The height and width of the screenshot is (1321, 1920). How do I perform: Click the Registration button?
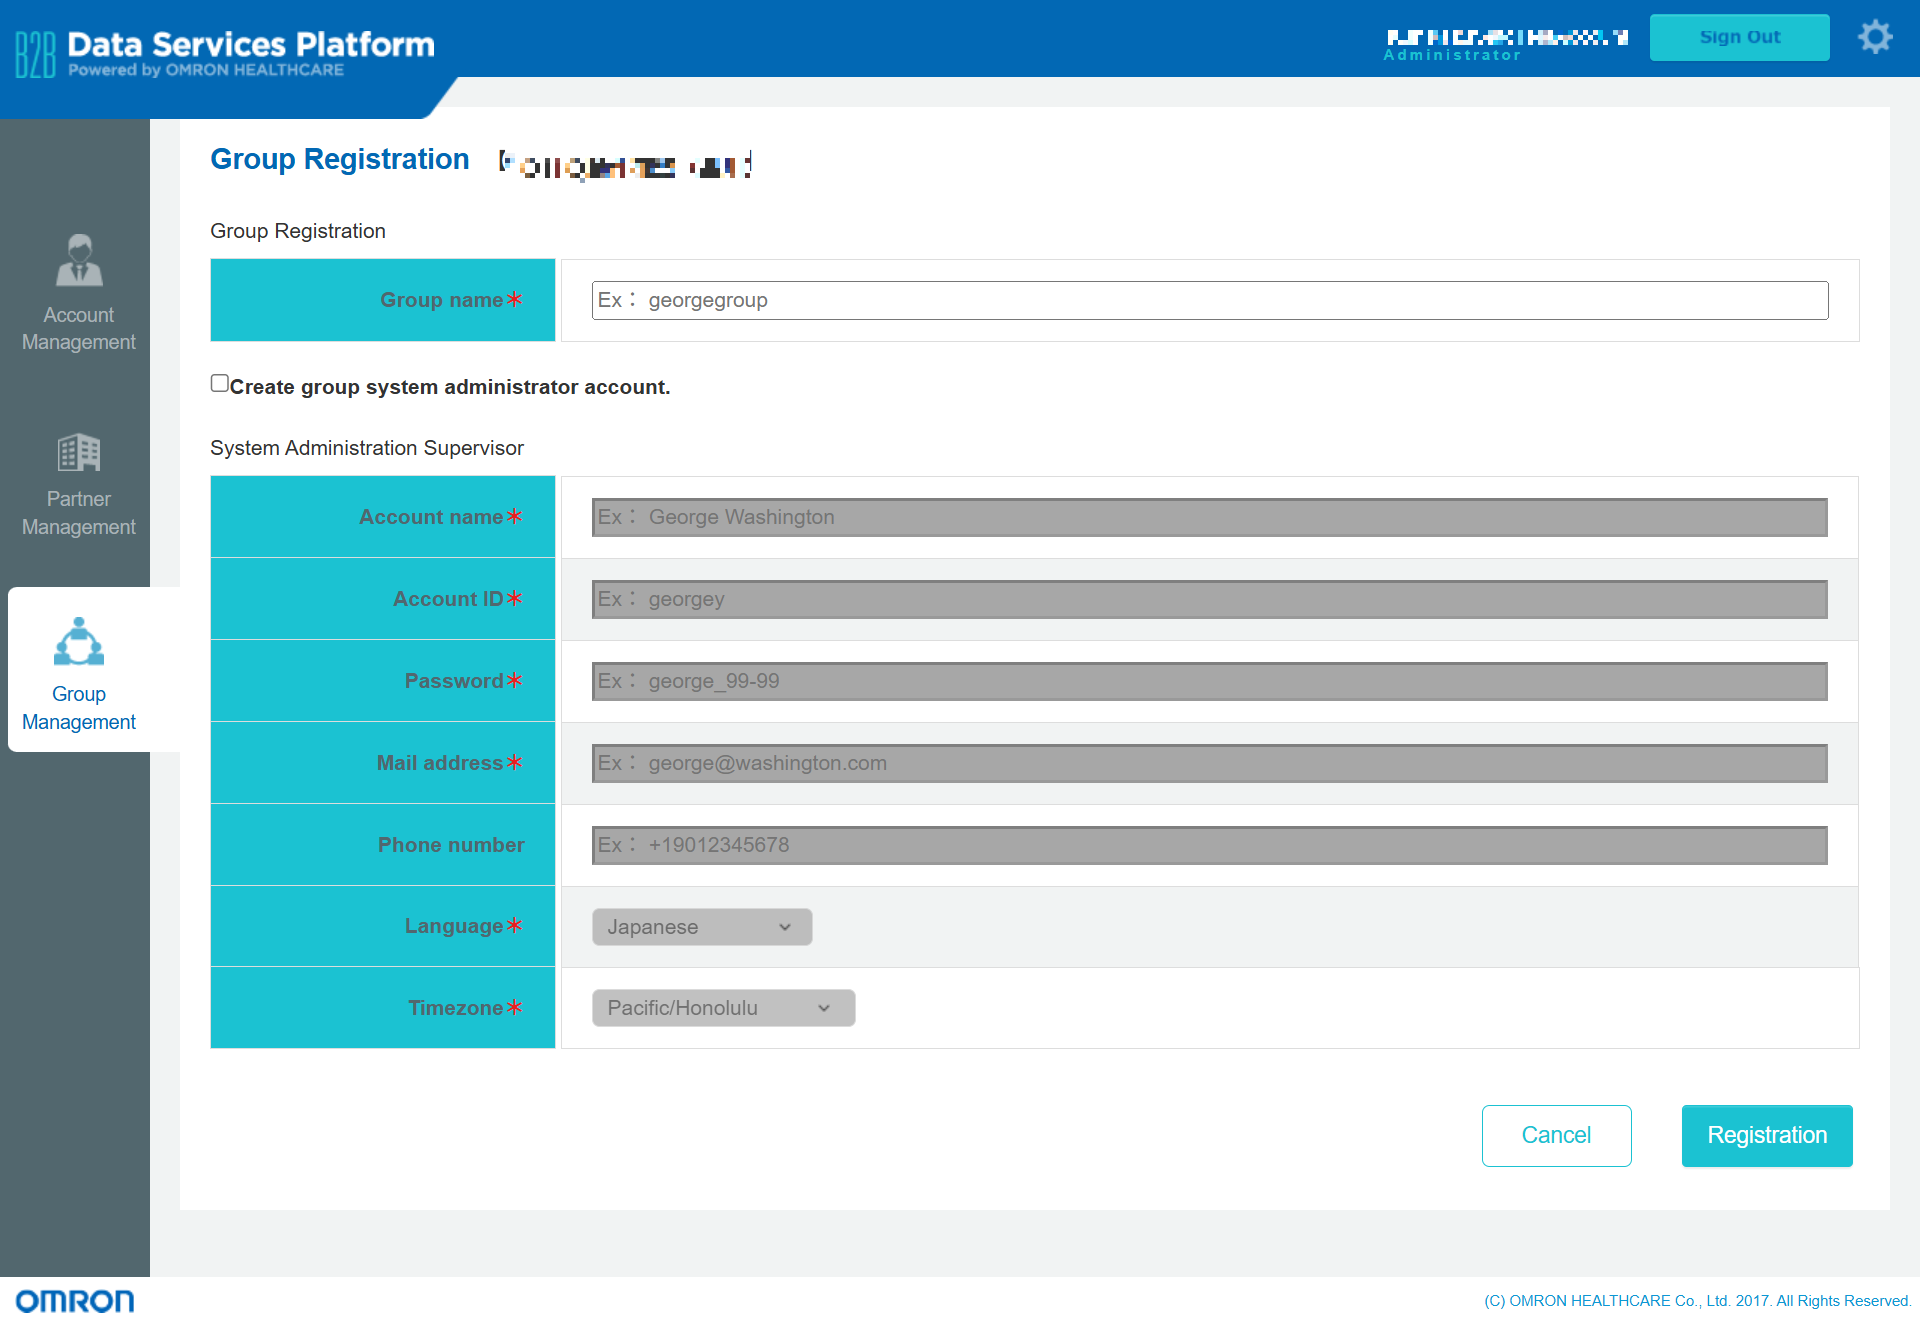[1766, 1135]
